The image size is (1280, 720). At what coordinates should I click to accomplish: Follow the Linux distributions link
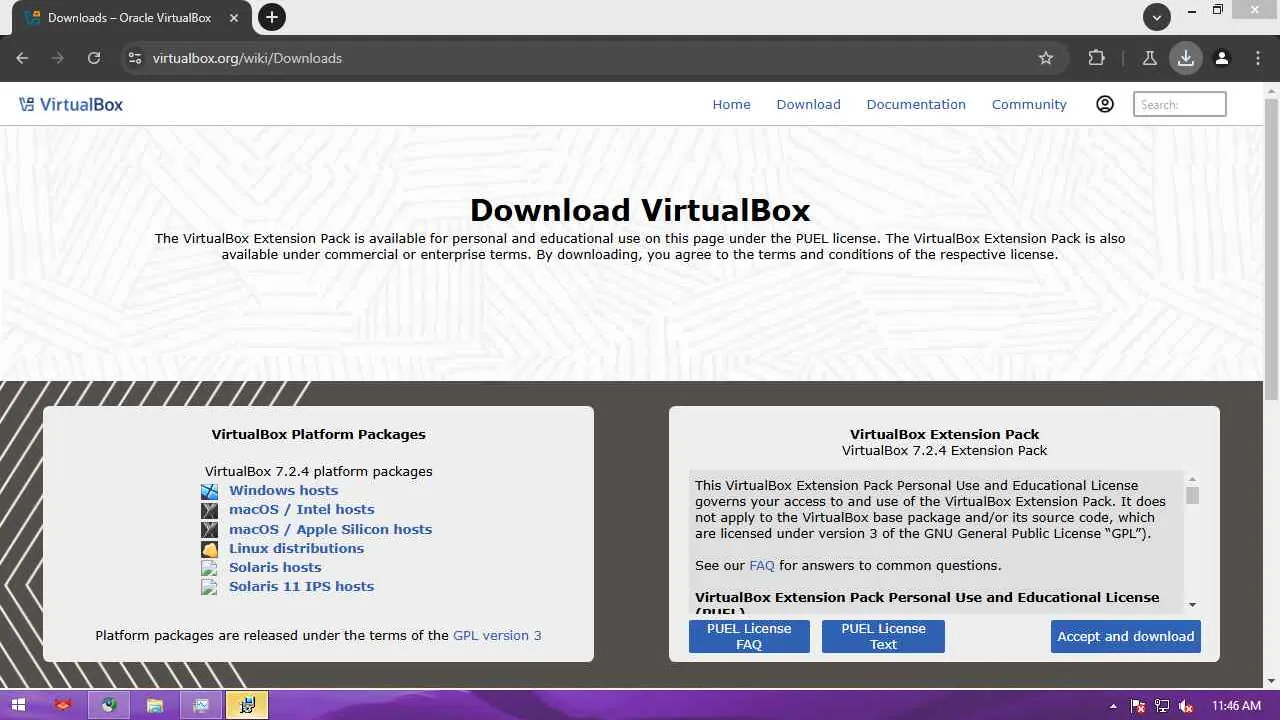[x=296, y=548]
